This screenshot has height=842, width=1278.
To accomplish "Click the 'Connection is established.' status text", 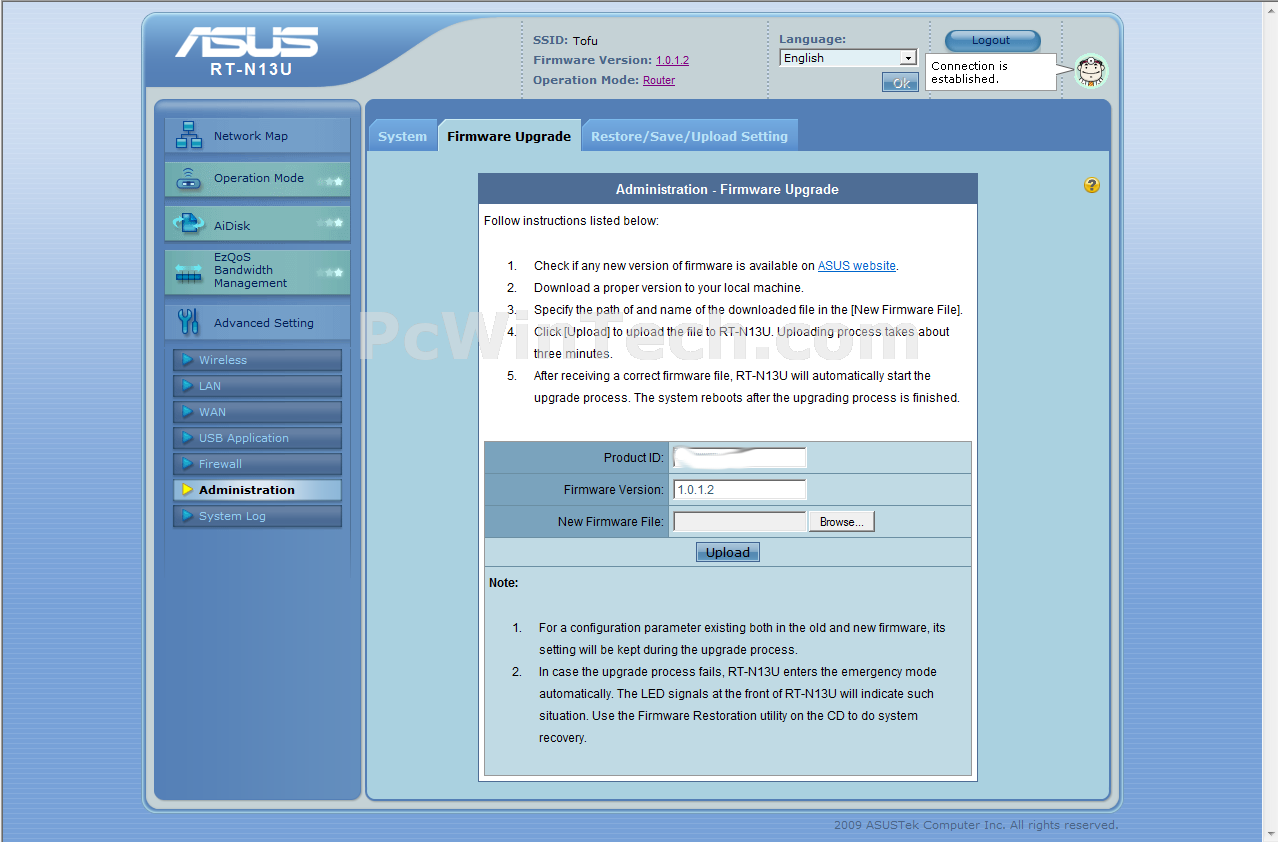I will point(969,72).
